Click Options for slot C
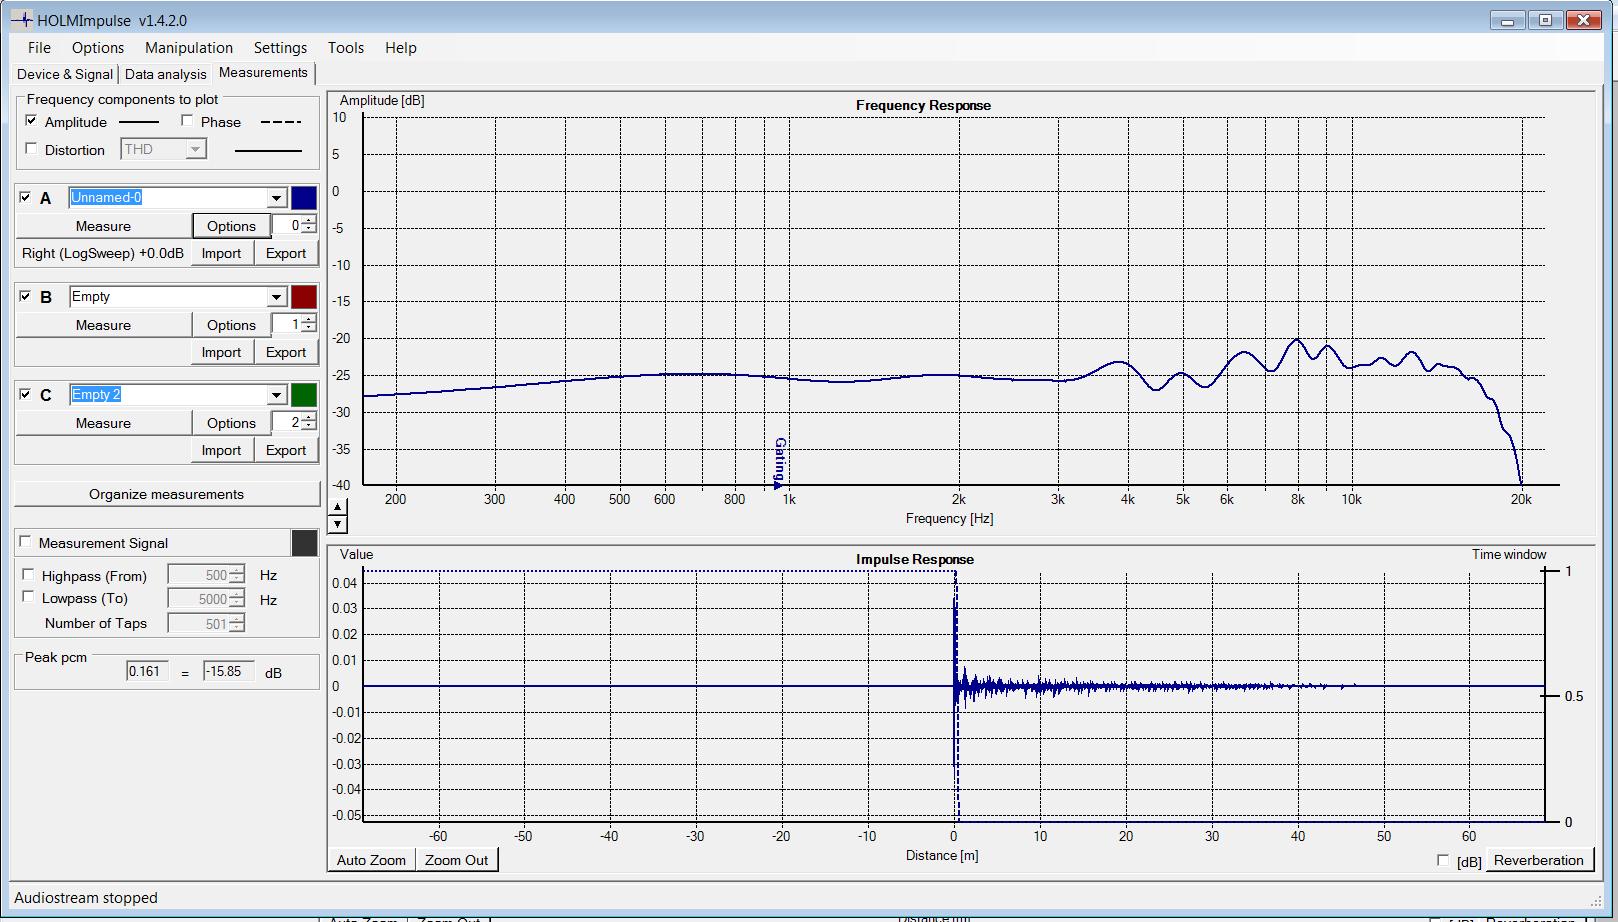Screen dimensions: 1618x922 [x=231, y=423]
